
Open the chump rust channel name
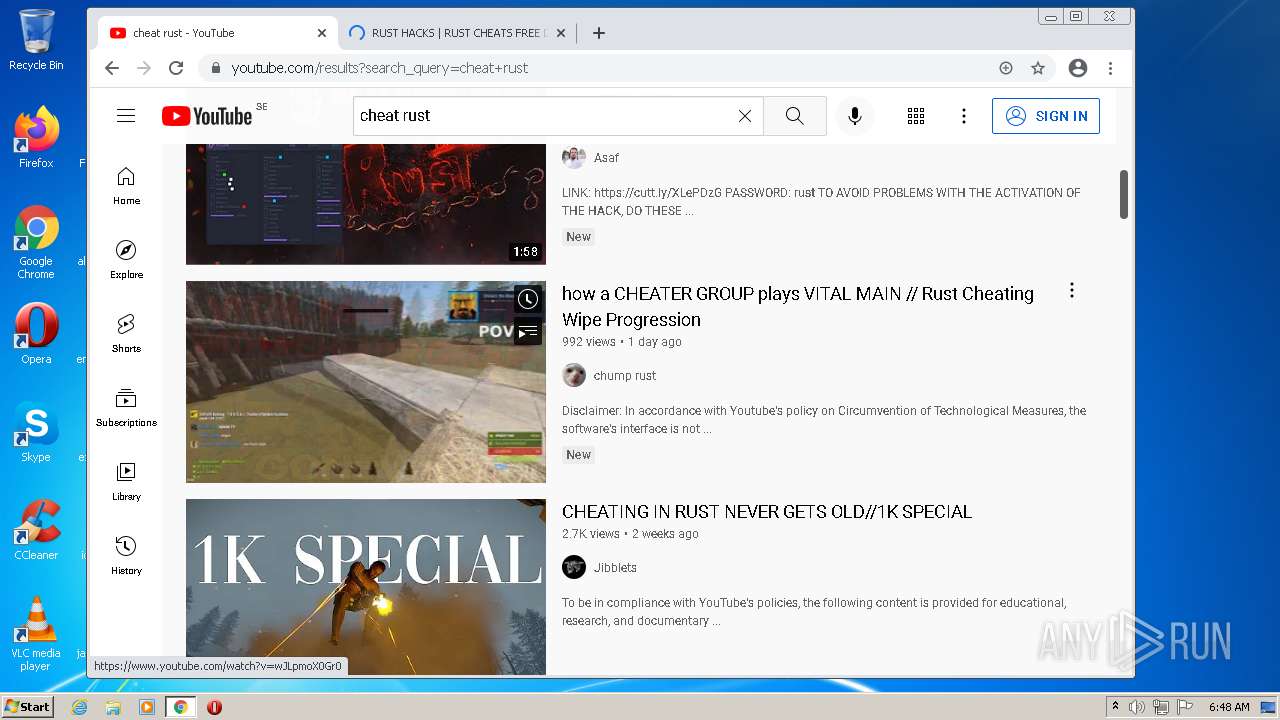coord(625,376)
